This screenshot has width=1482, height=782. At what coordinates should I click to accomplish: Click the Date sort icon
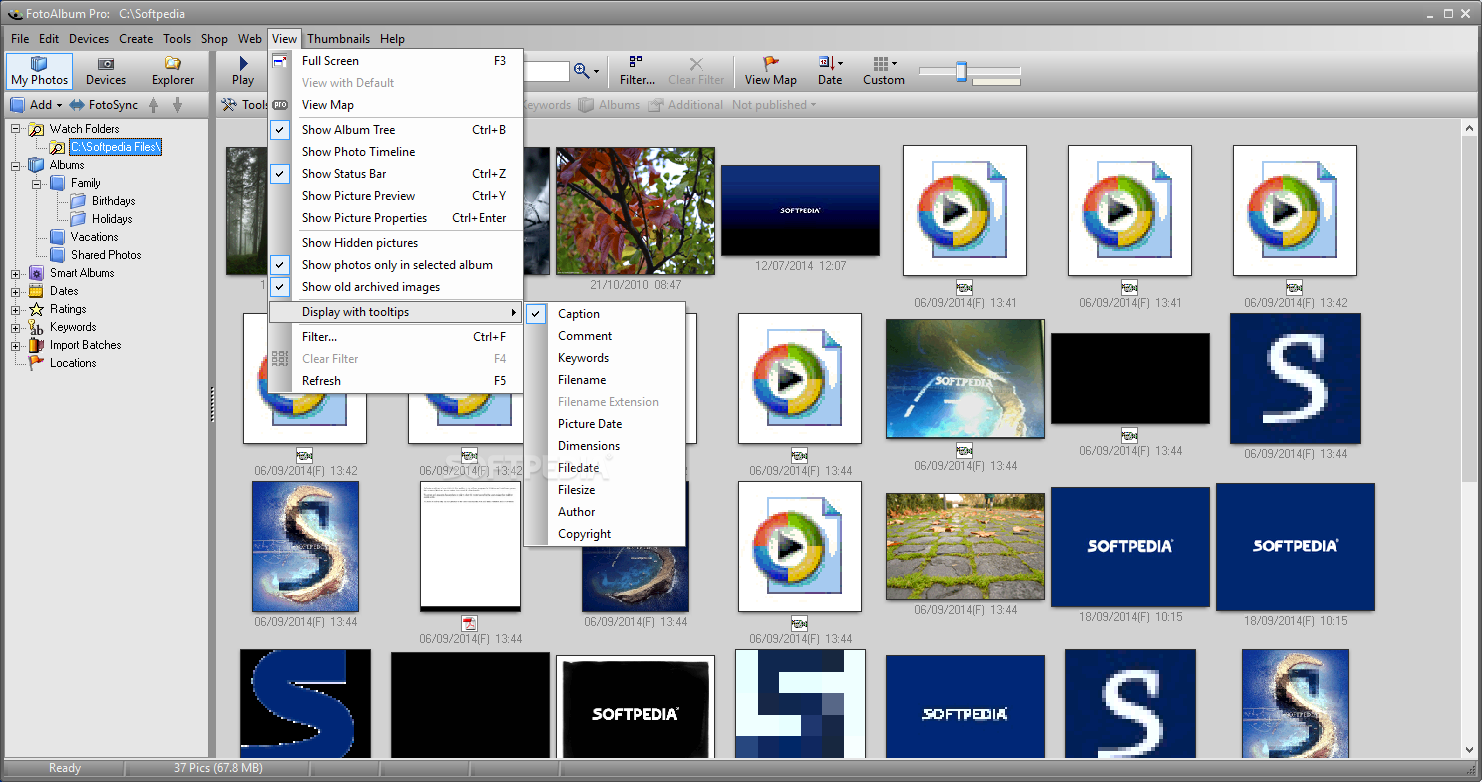coord(826,63)
